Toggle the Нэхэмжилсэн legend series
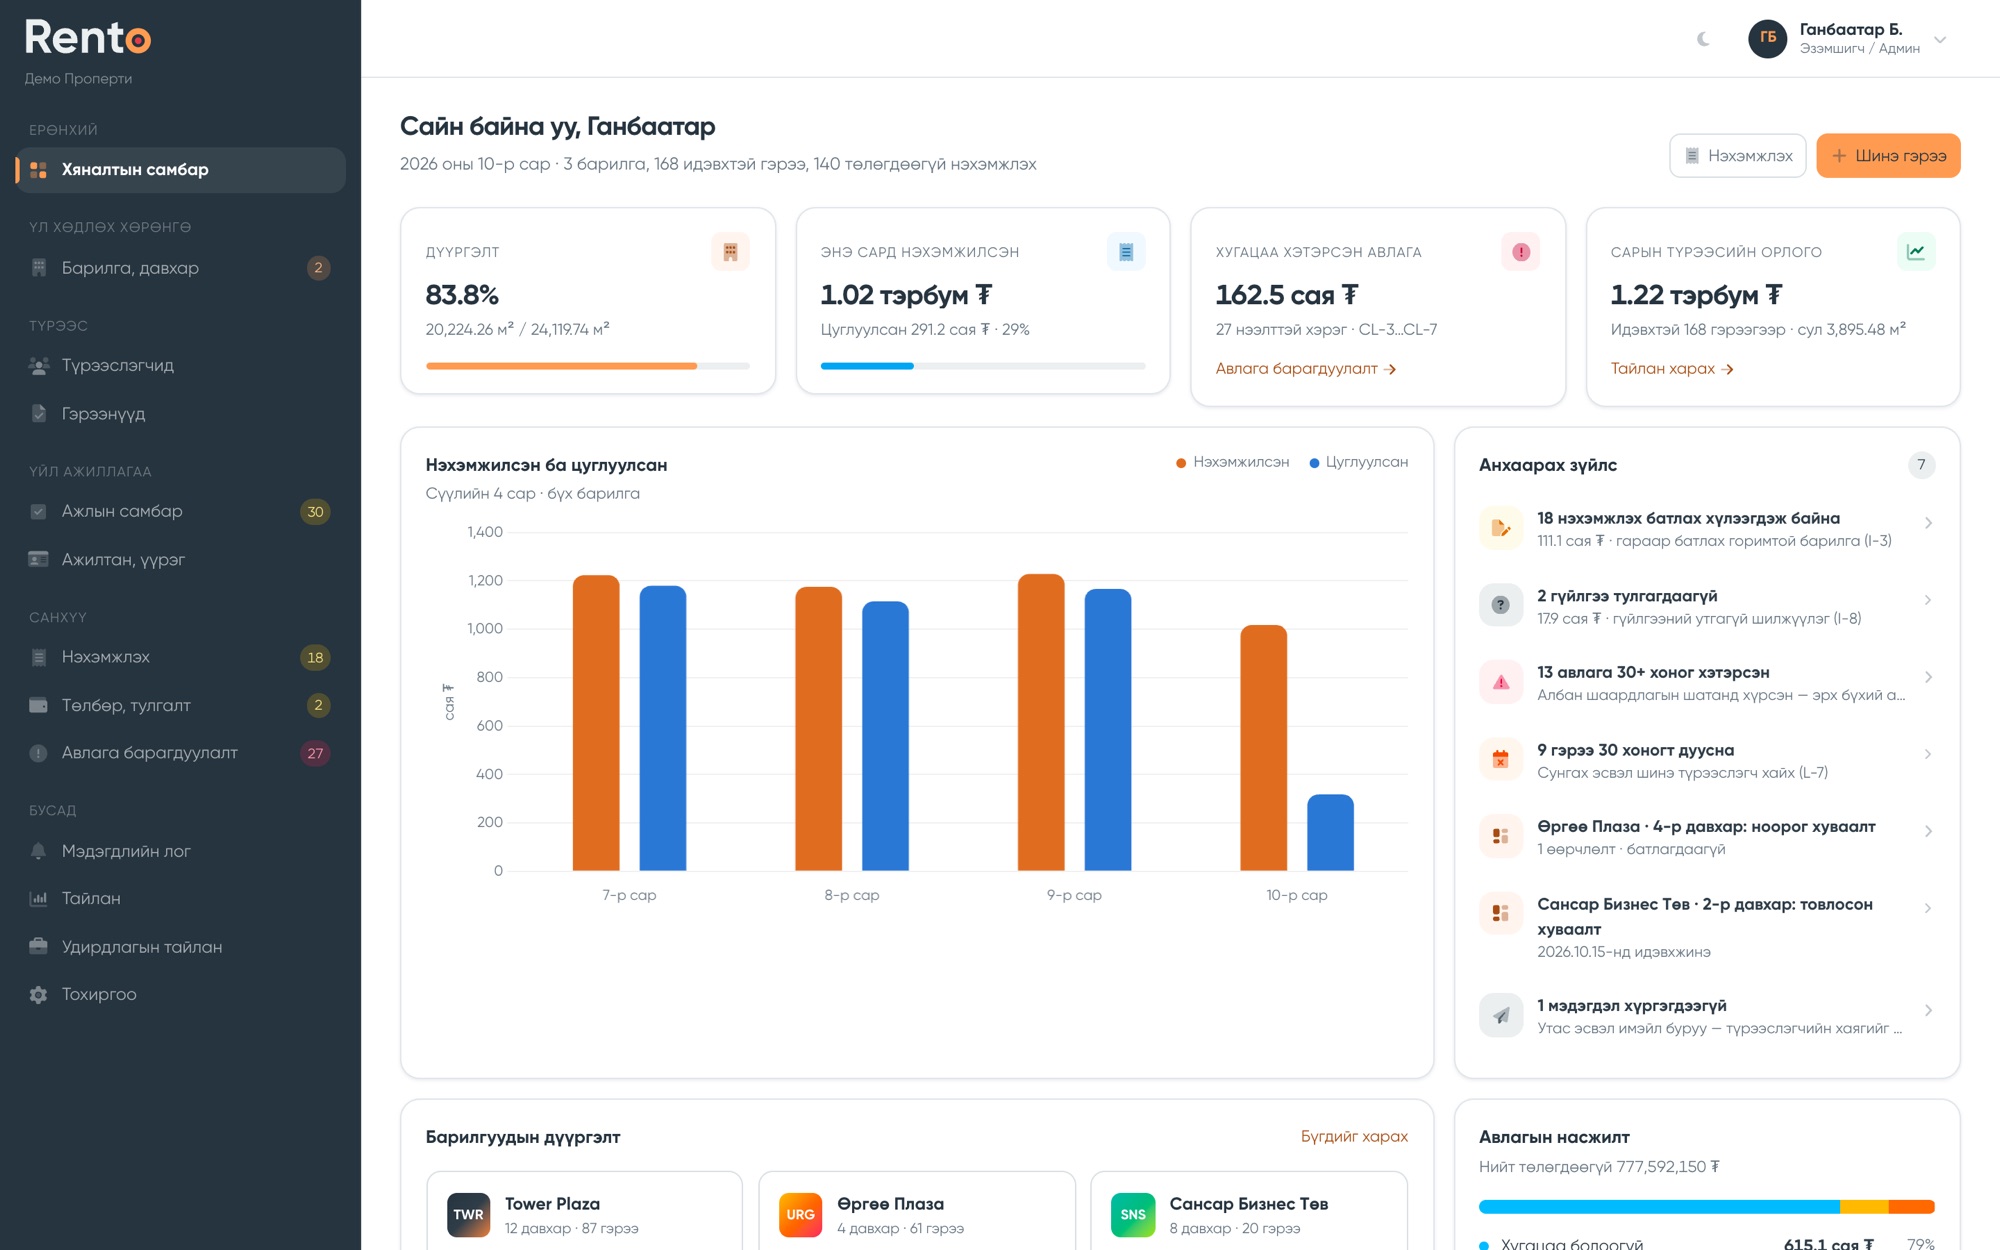Viewport: 2000px width, 1250px height. point(1232,462)
